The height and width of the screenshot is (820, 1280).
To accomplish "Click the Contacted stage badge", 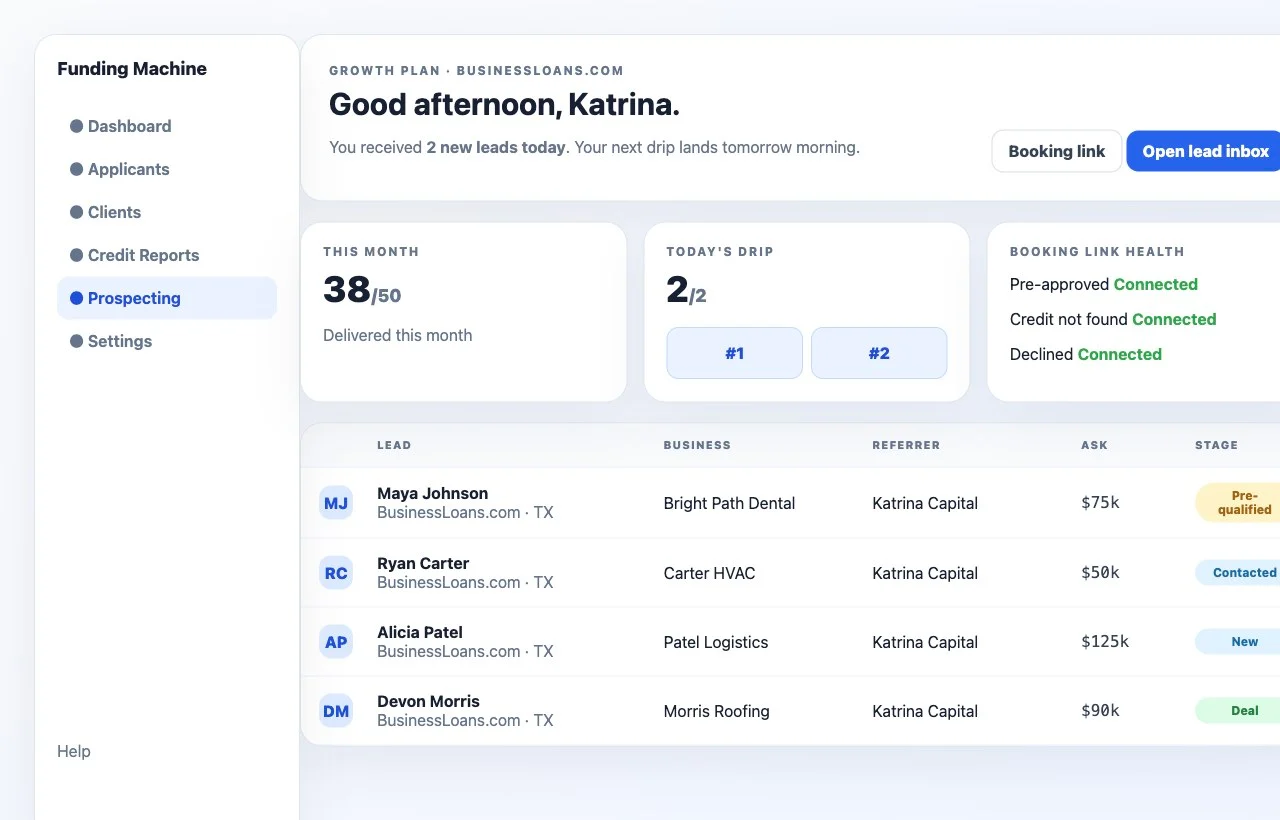I will [1238, 573].
